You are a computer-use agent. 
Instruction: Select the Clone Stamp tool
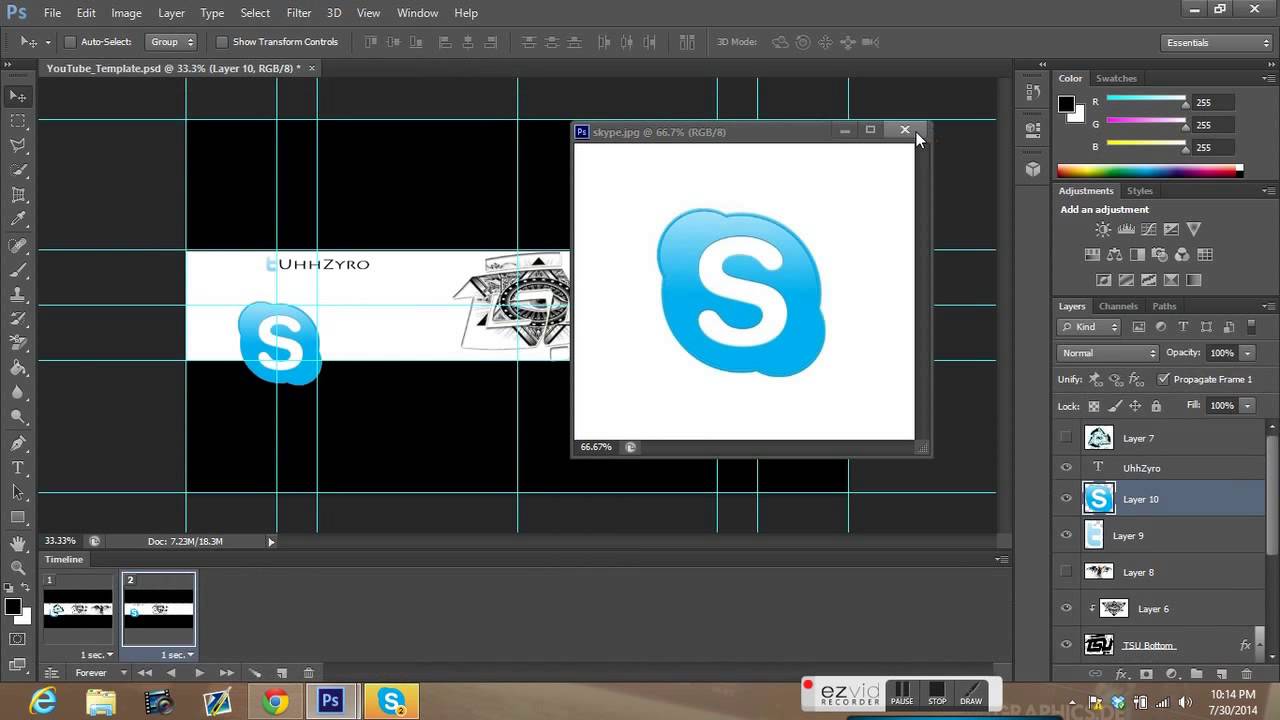18,295
